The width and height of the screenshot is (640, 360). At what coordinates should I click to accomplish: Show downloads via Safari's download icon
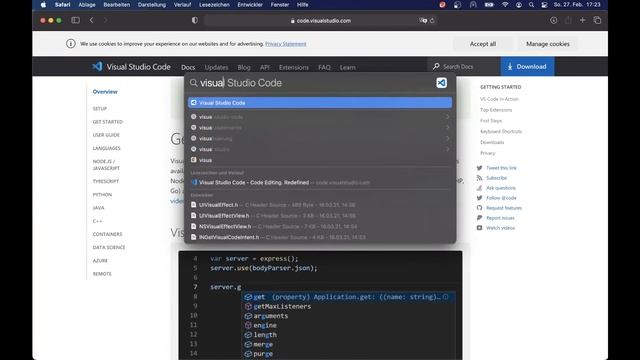click(553, 20)
